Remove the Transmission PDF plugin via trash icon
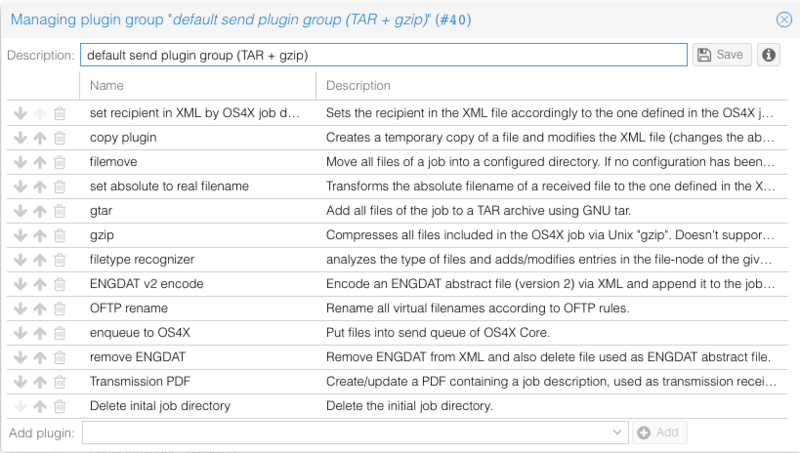The image size is (800, 453). tap(60, 382)
